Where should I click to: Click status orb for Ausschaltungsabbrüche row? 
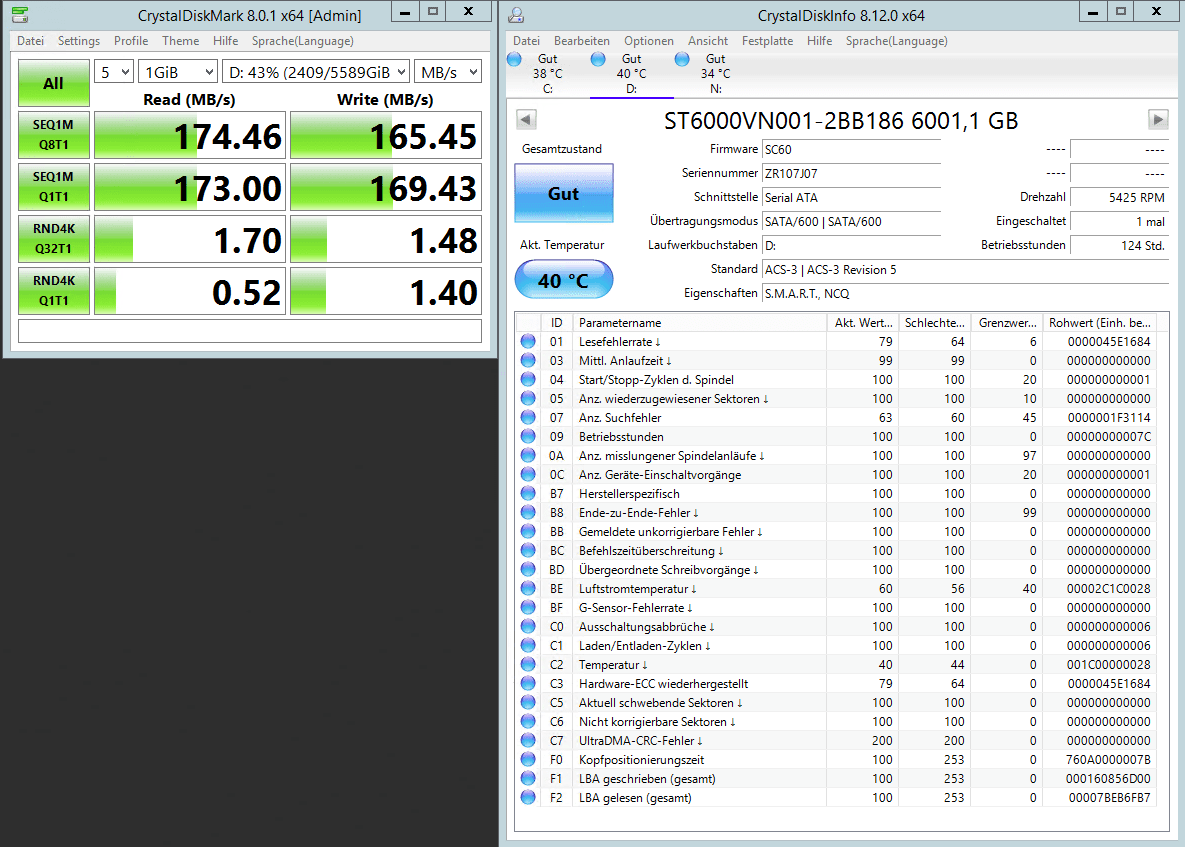click(x=528, y=626)
